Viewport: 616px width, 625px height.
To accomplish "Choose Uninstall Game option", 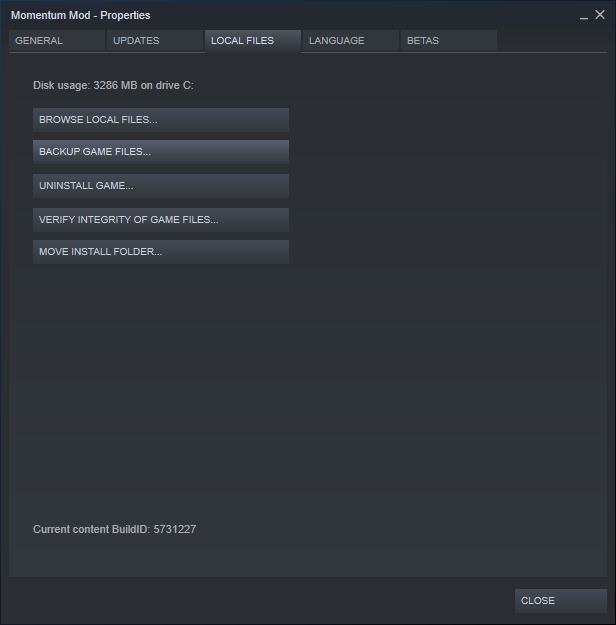I will (x=161, y=186).
